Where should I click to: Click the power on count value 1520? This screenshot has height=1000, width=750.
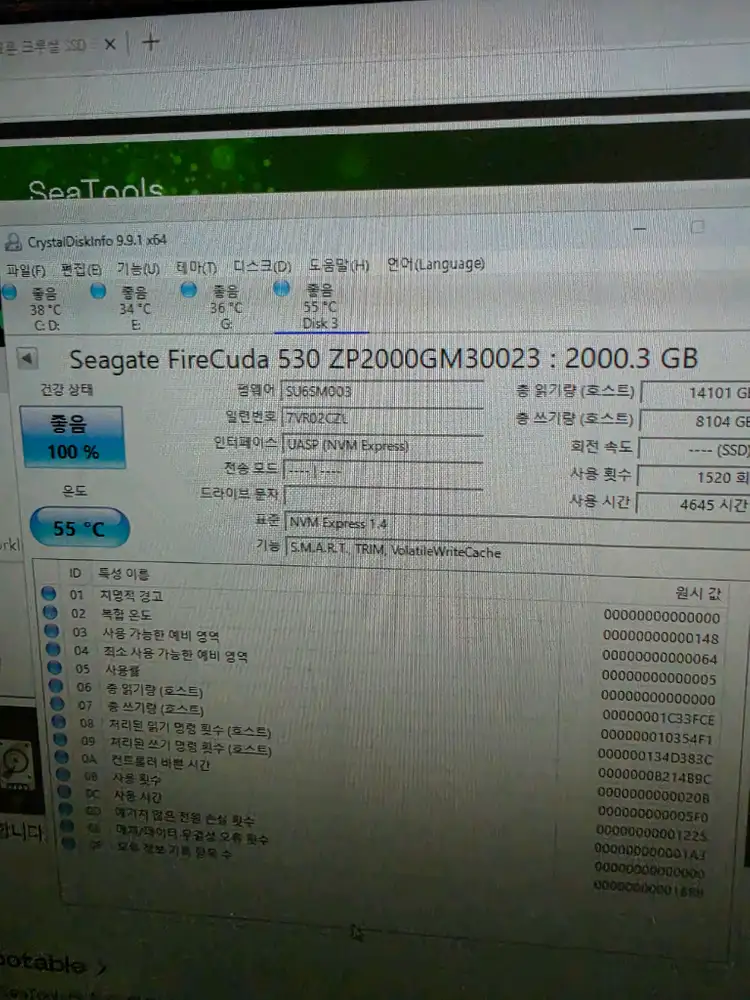[694, 477]
